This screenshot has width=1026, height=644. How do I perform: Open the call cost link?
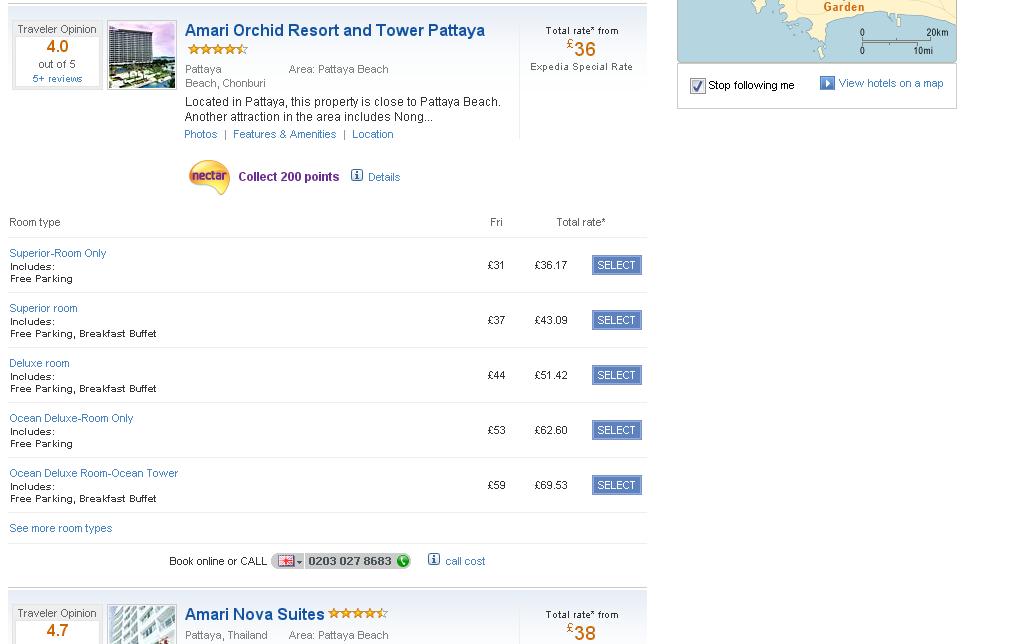(465, 562)
